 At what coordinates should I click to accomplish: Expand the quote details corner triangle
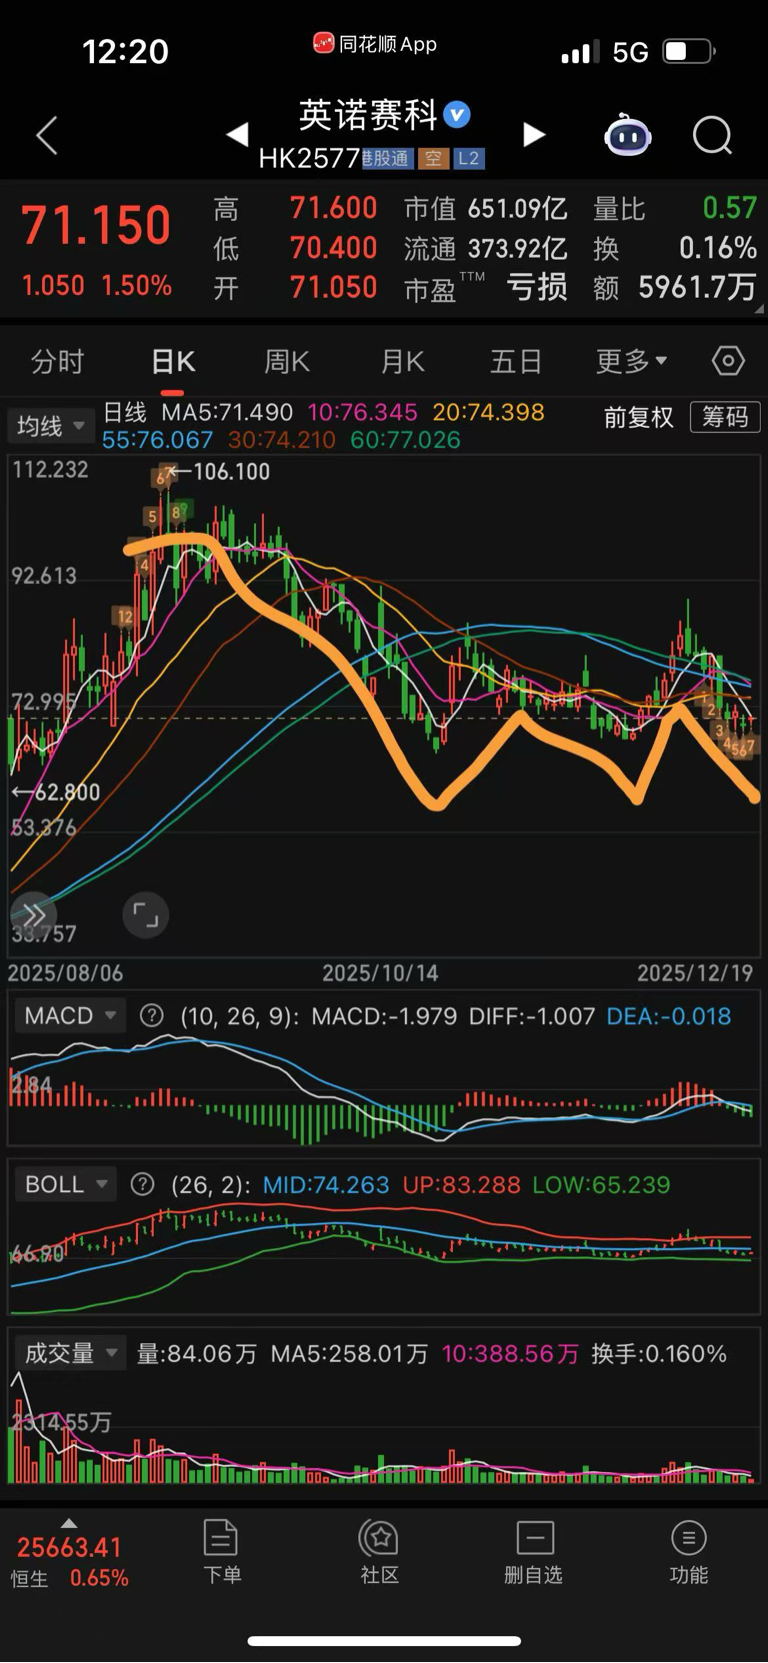[x=759, y=309]
